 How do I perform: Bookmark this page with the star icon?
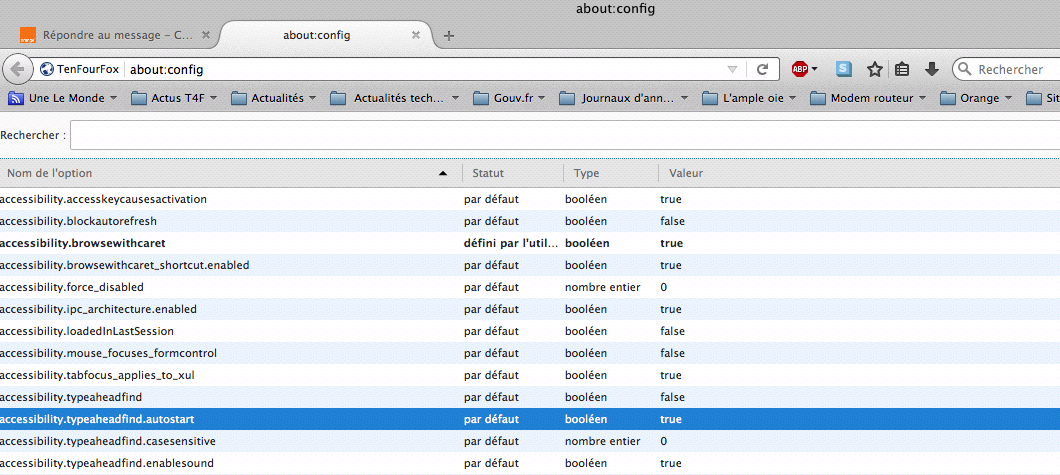pyautogui.click(x=874, y=69)
